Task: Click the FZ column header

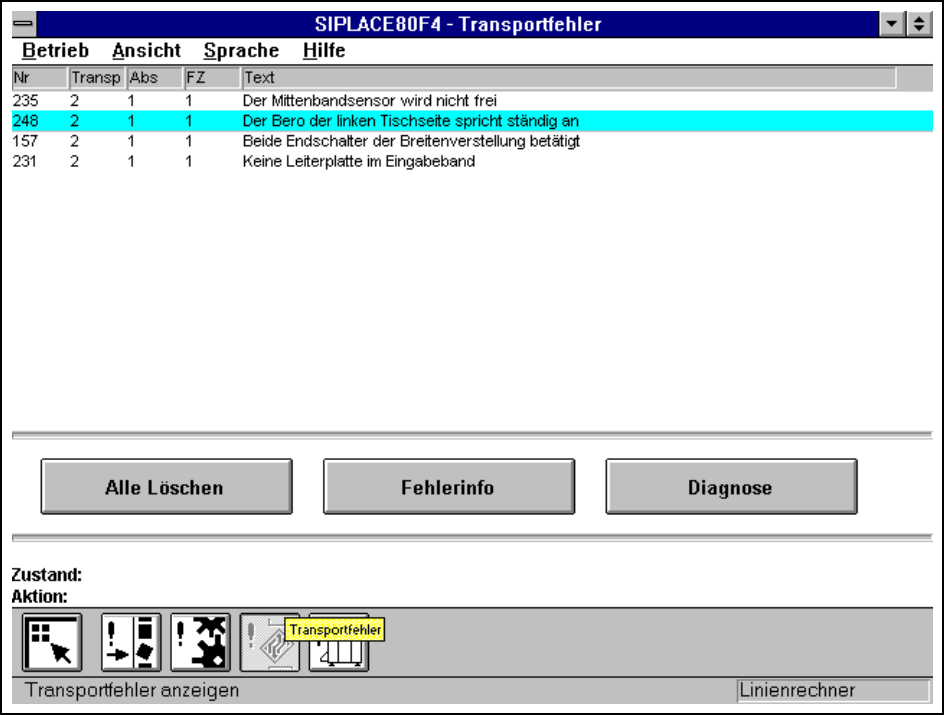Action: coord(212,78)
